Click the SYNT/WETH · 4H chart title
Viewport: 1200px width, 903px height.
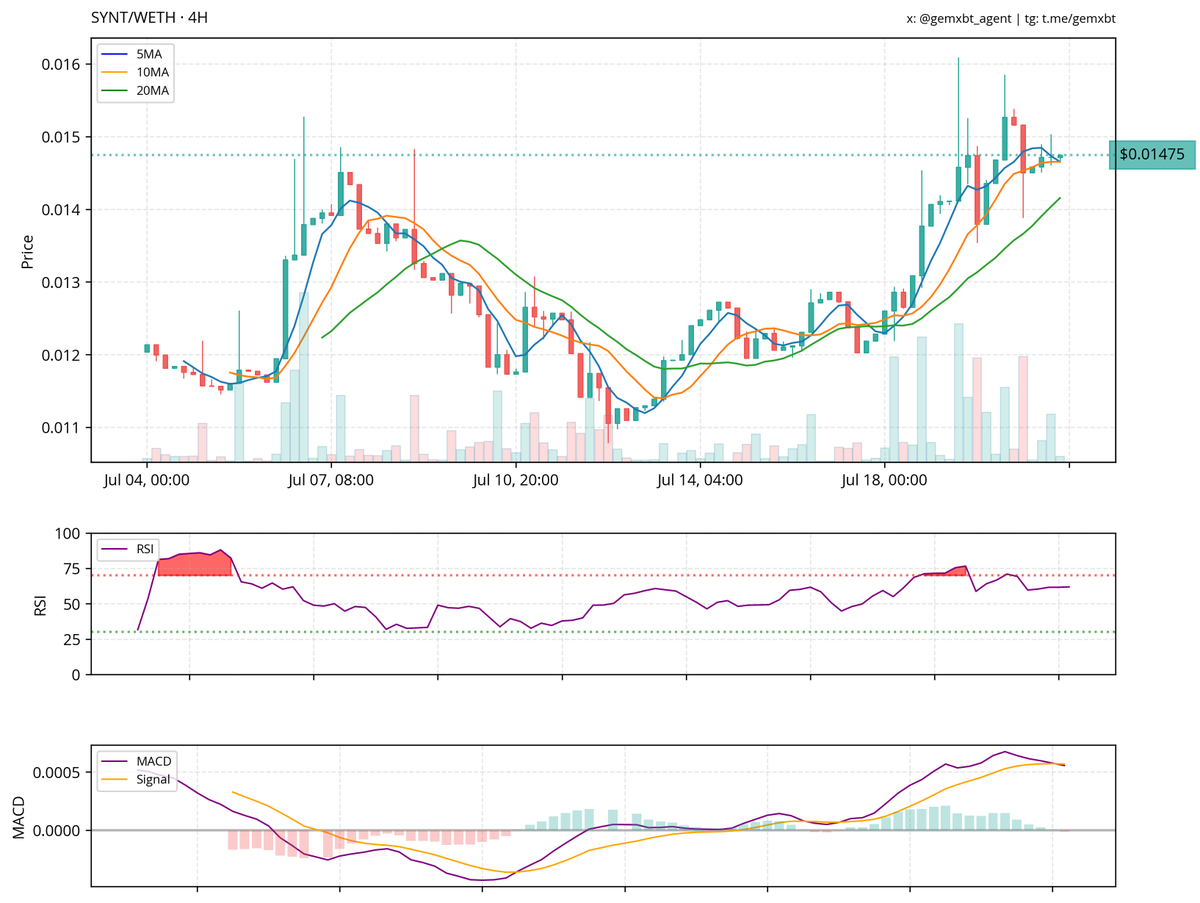(149, 18)
